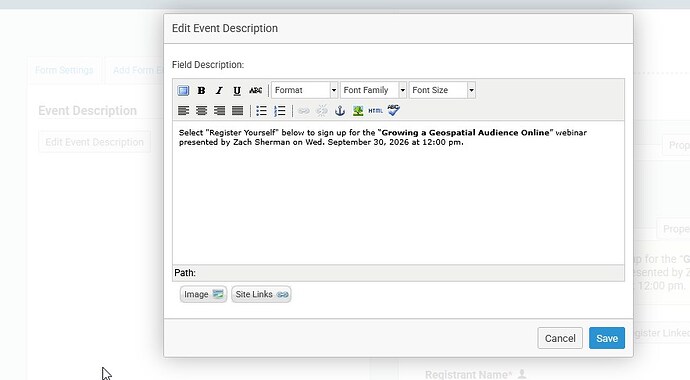Click the bold webinar title text
Viewport: 690px width, 380px height.
click(x=465, y=132)
